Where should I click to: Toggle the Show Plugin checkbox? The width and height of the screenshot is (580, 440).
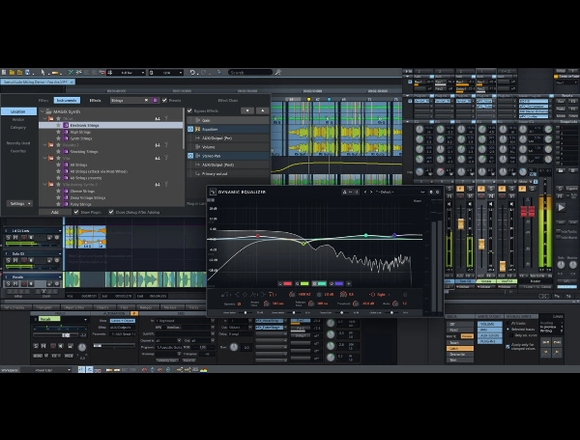[x=76, y=212]
